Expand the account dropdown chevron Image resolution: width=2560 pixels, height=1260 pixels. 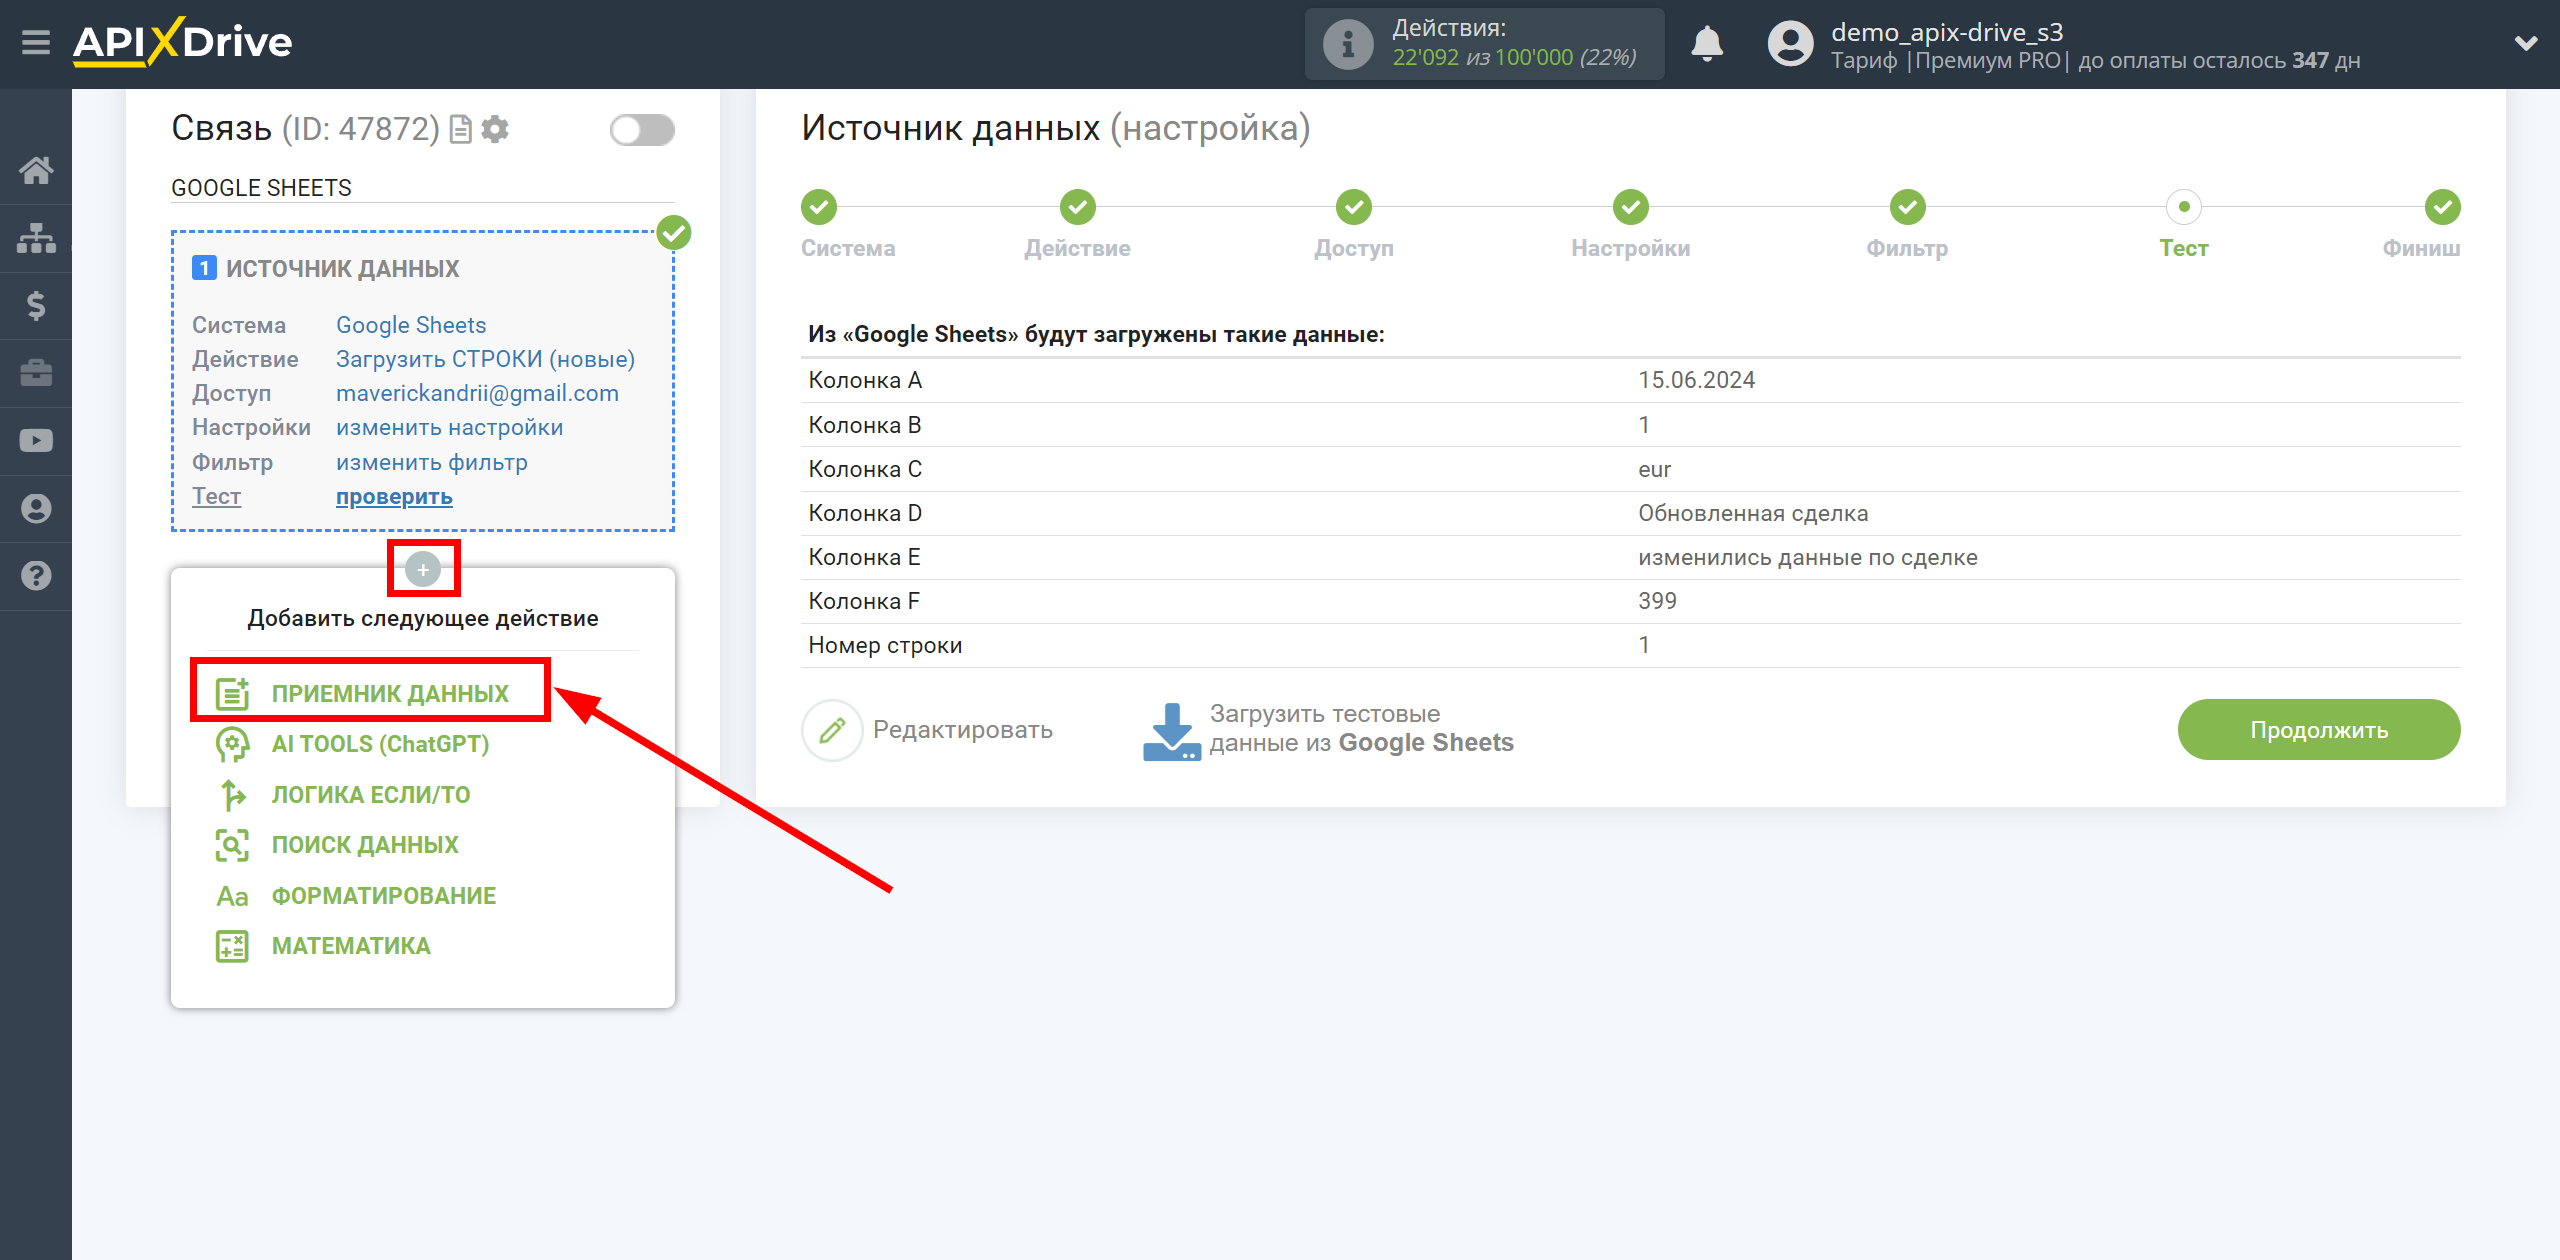pyautogui.click(x=2526, y=43)
